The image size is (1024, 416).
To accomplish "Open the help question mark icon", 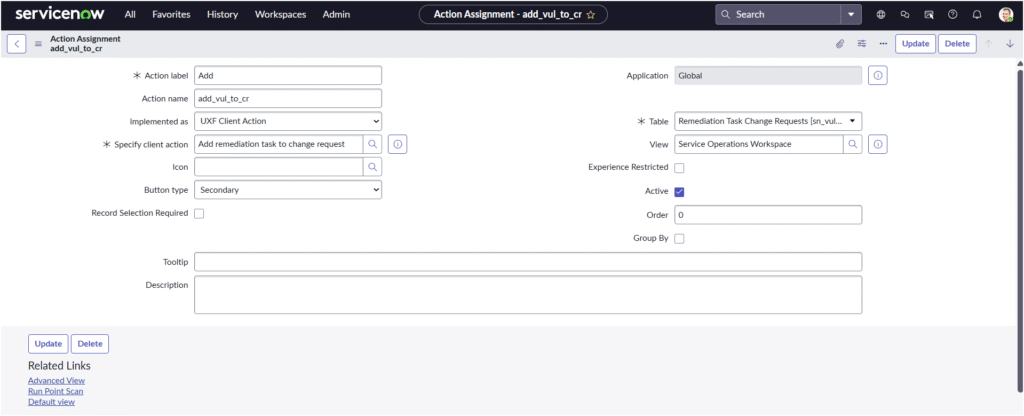I will [x=953, y=15].
